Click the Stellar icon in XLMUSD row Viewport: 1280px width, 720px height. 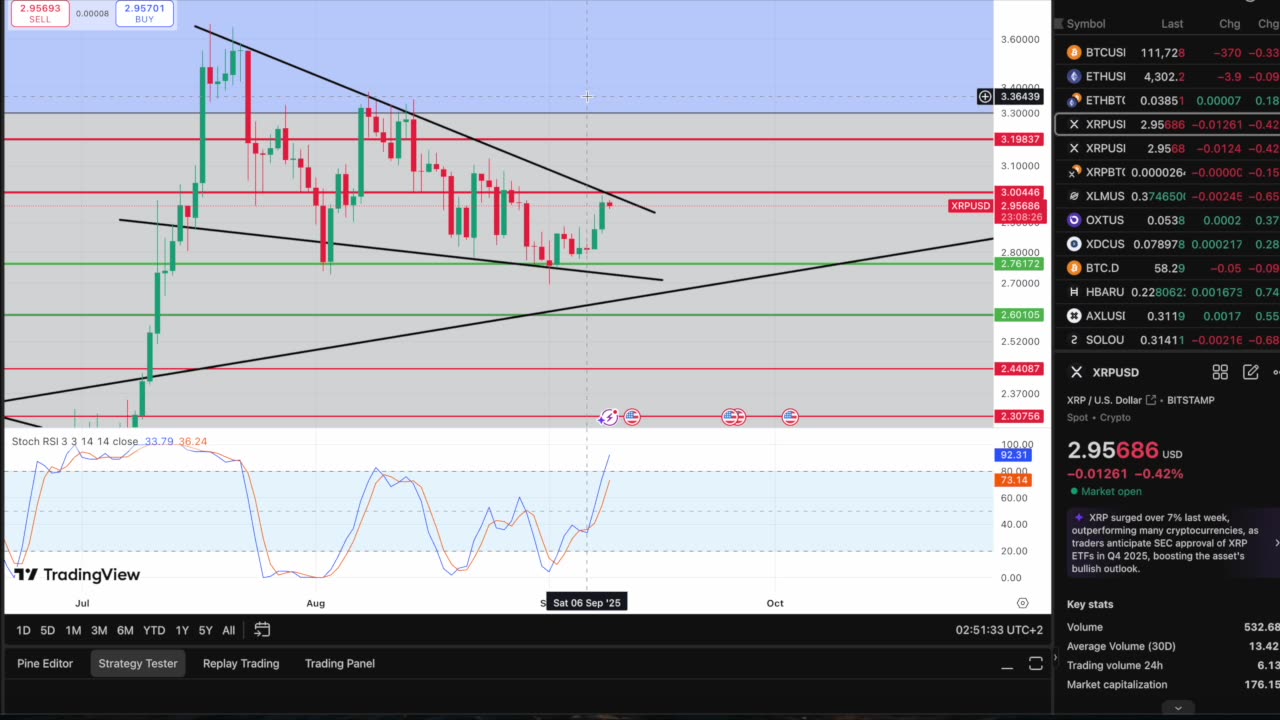coord(1074,196)
